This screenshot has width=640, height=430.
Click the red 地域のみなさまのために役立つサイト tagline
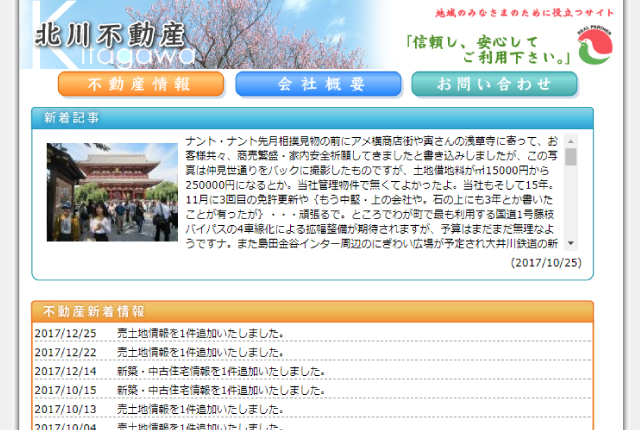[524, 13]
